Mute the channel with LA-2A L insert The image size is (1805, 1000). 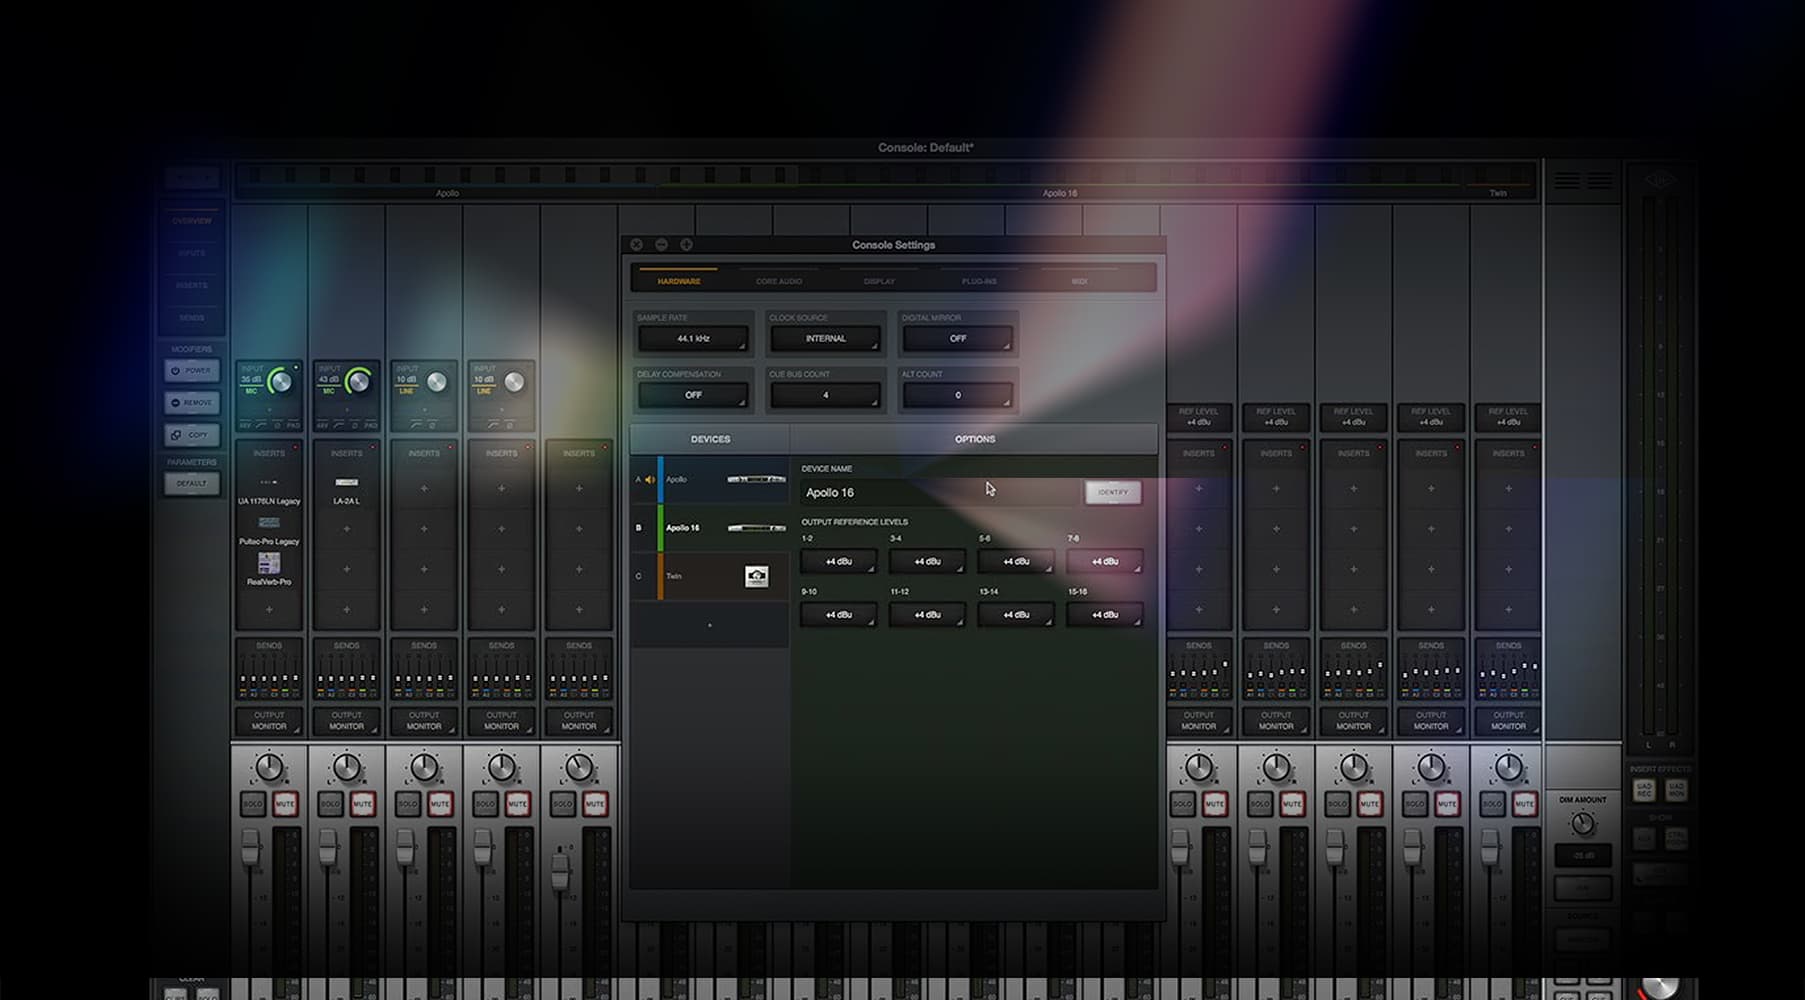(362, 804)
